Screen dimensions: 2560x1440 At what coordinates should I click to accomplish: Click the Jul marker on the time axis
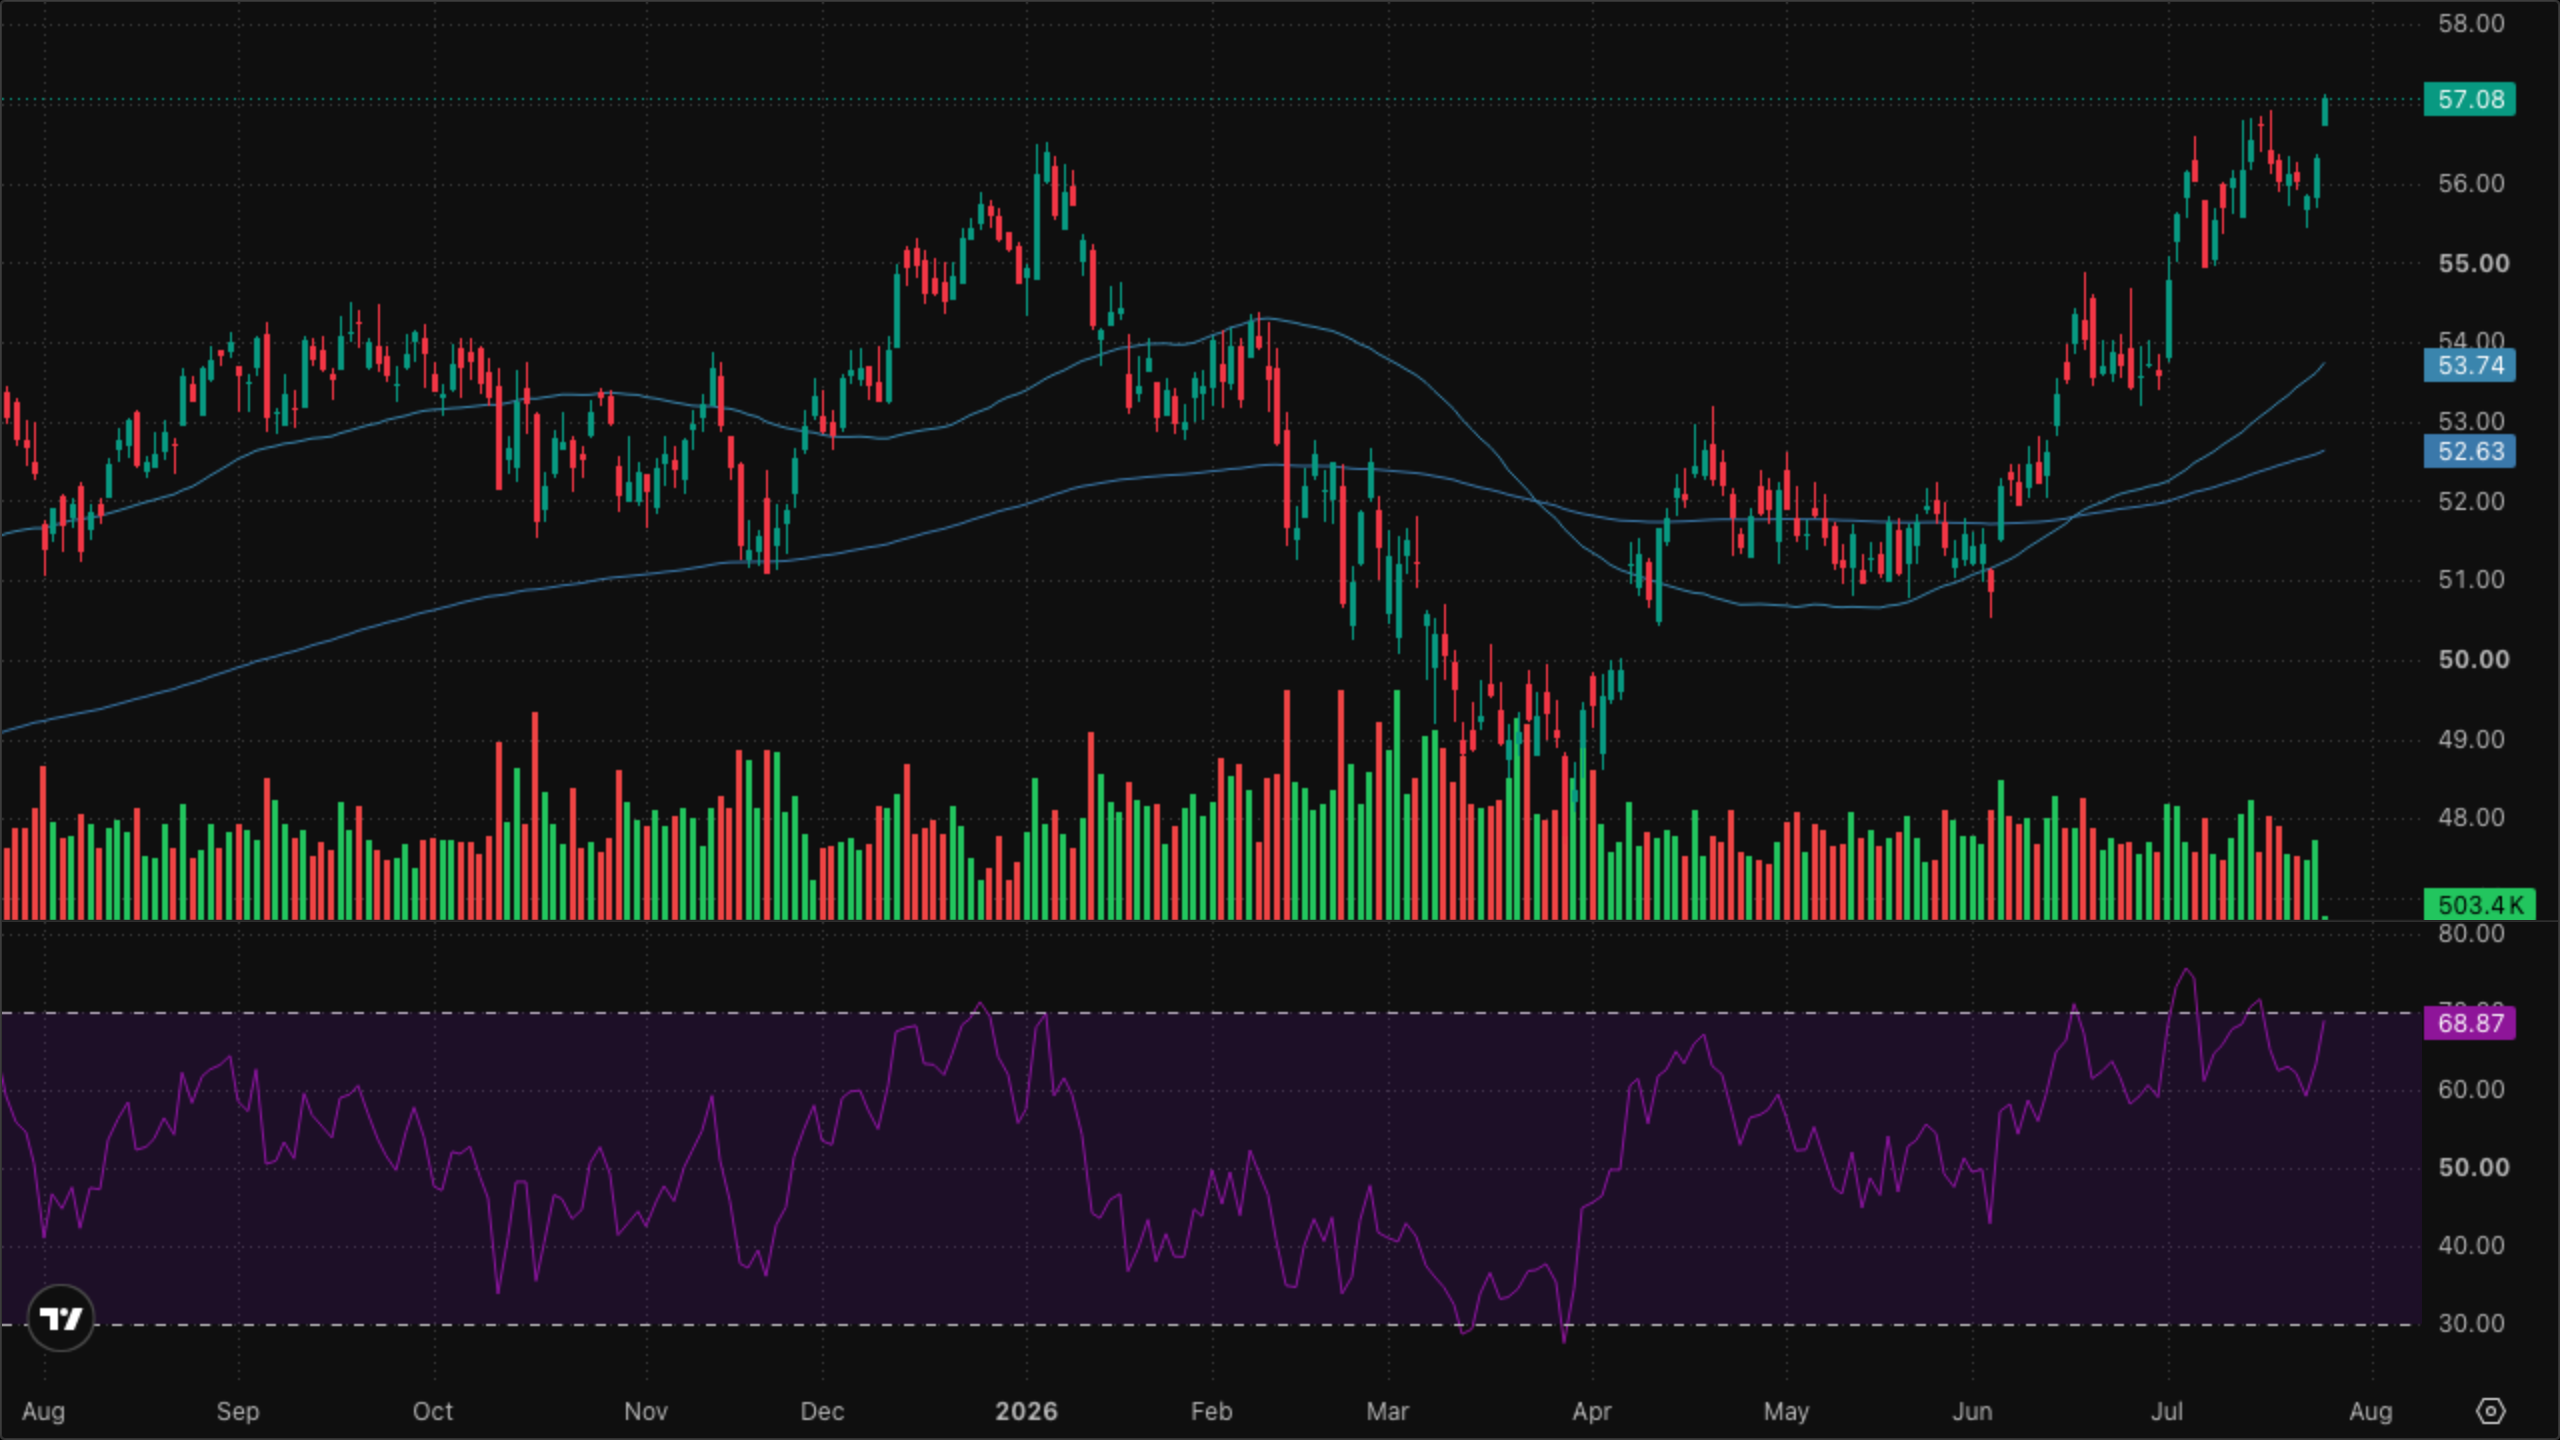tap(2167, 1411)
